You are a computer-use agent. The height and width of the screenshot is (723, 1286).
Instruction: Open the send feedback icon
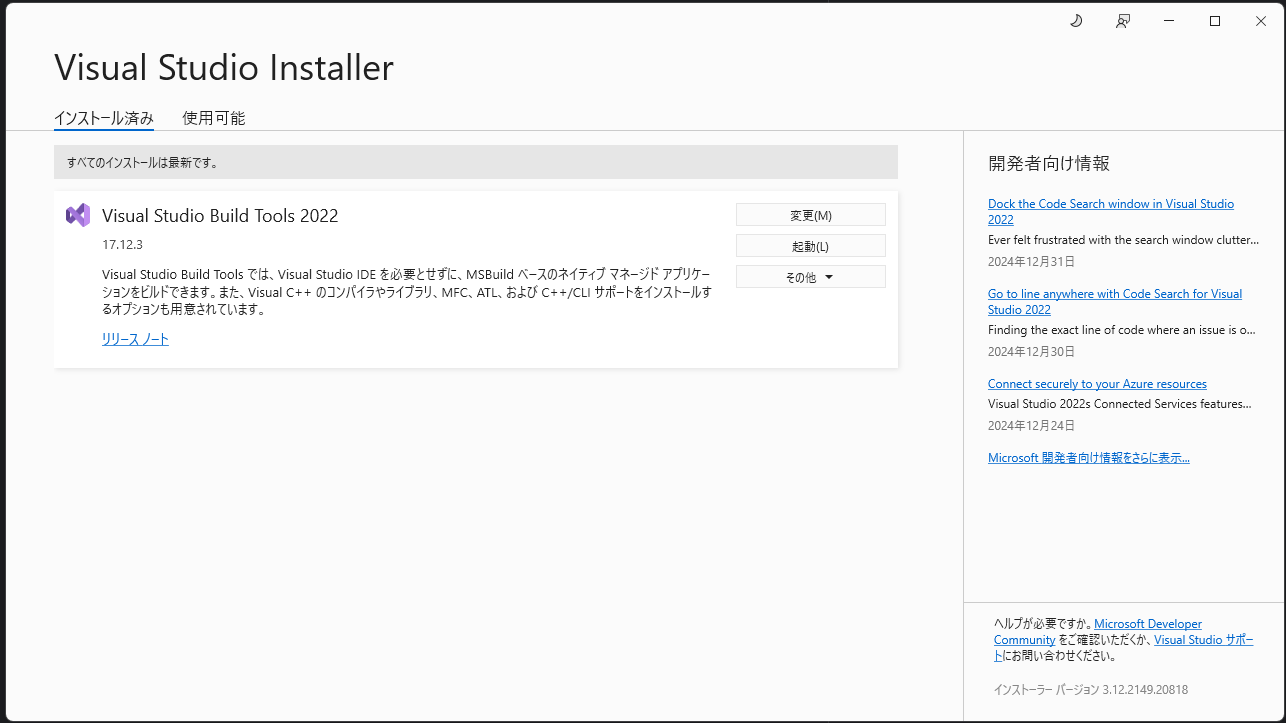(x=1123, y=21)
